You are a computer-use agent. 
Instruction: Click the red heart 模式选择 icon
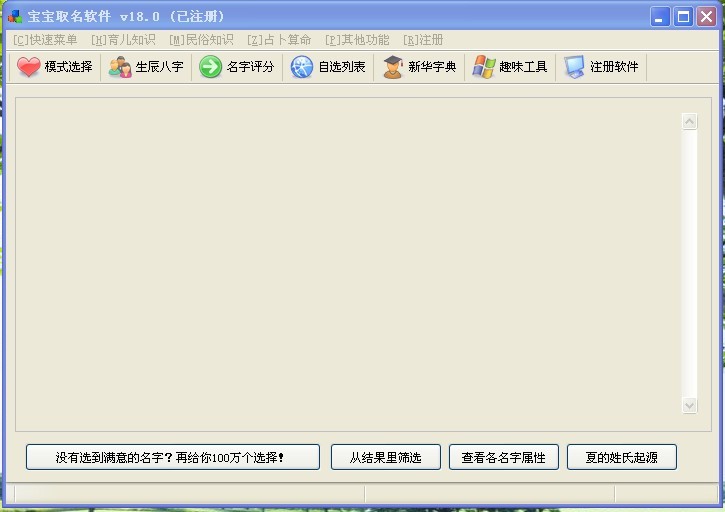tap(29, 67)
